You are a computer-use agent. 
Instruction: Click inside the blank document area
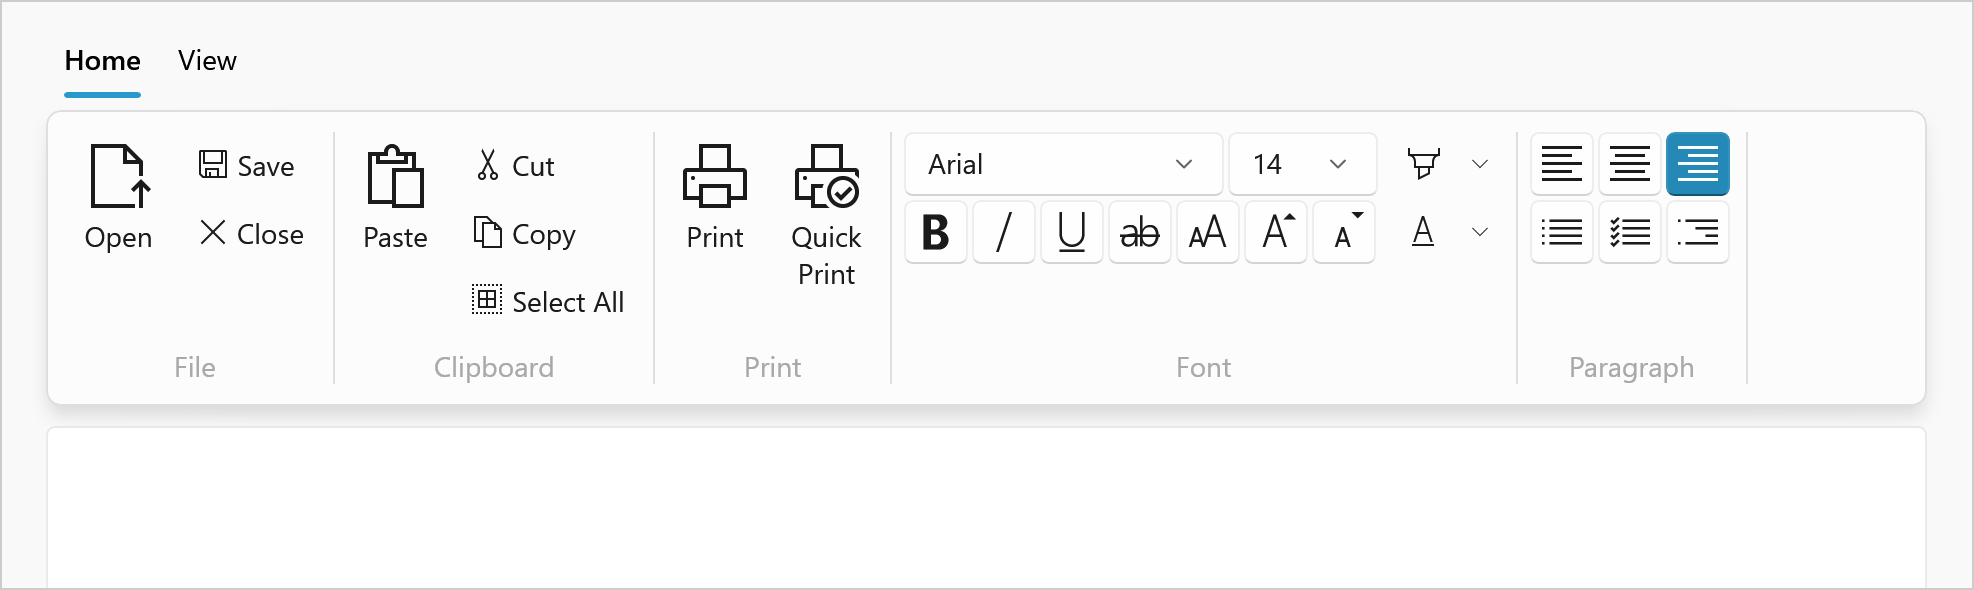click(x=985, y=510)
